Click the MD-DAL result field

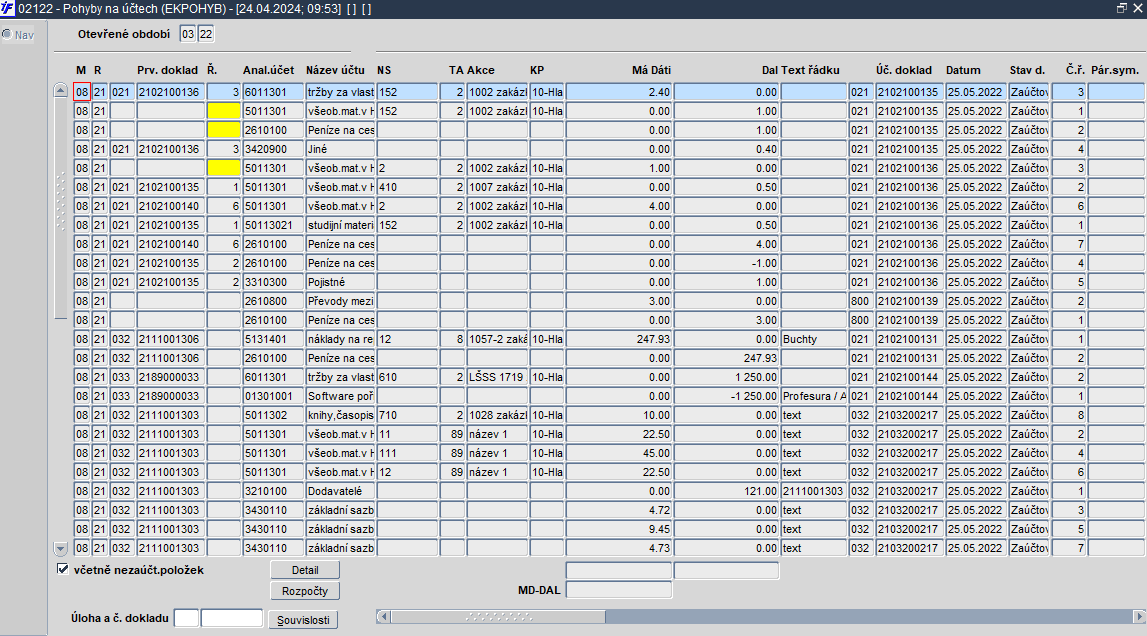click(619, 590)
